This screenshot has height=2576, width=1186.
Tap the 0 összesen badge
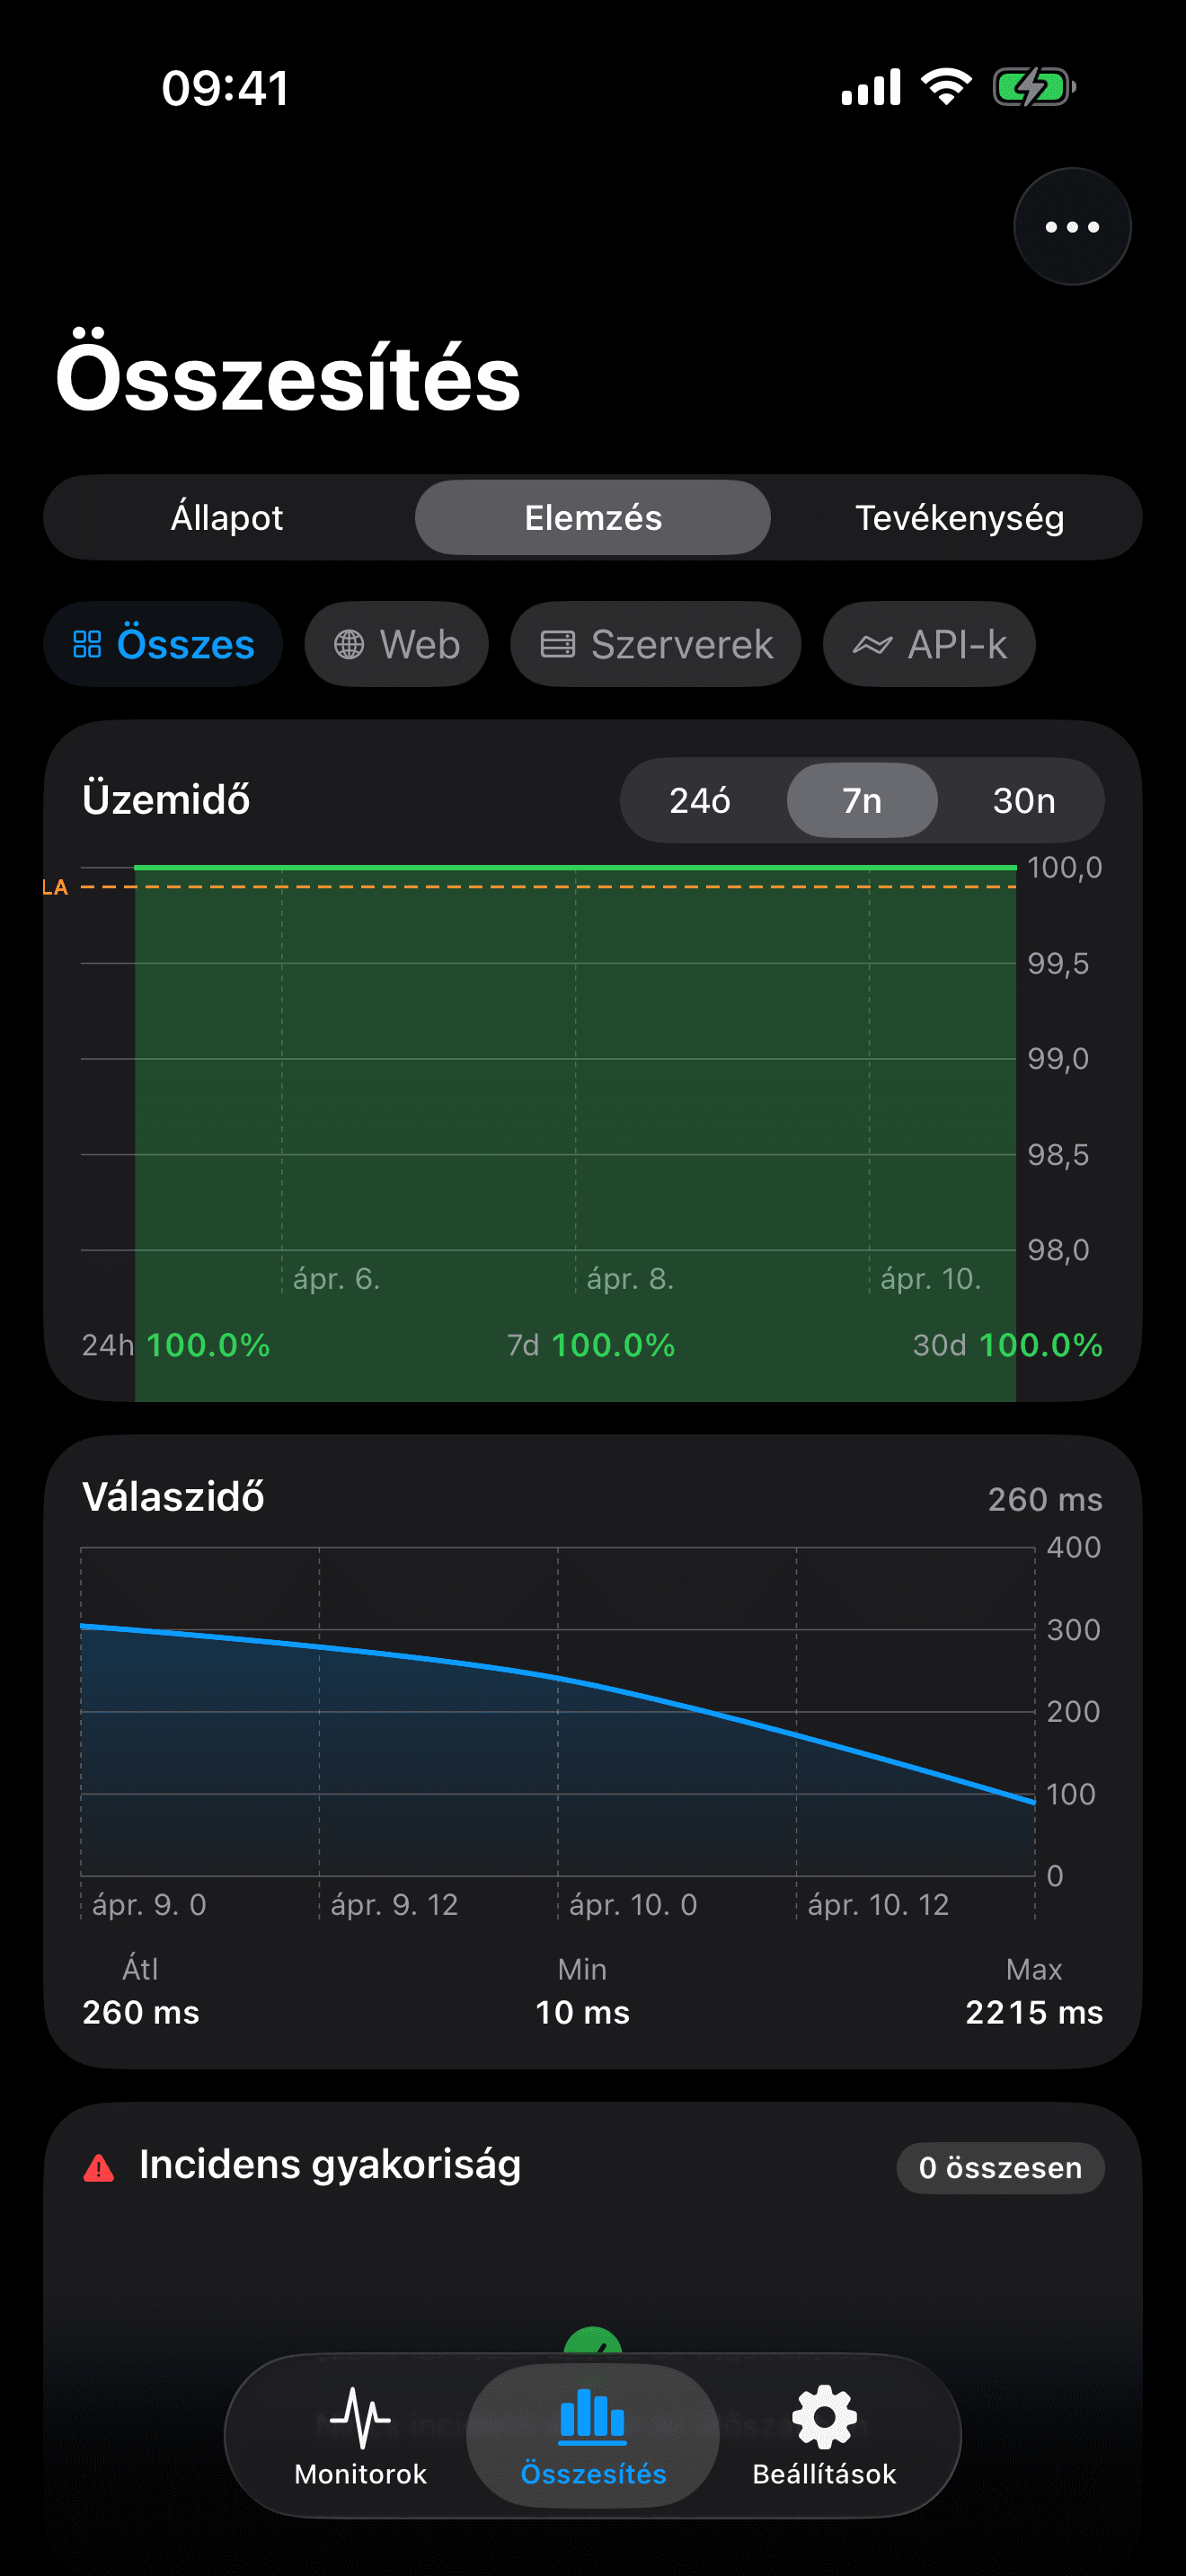point(1000,2168)
